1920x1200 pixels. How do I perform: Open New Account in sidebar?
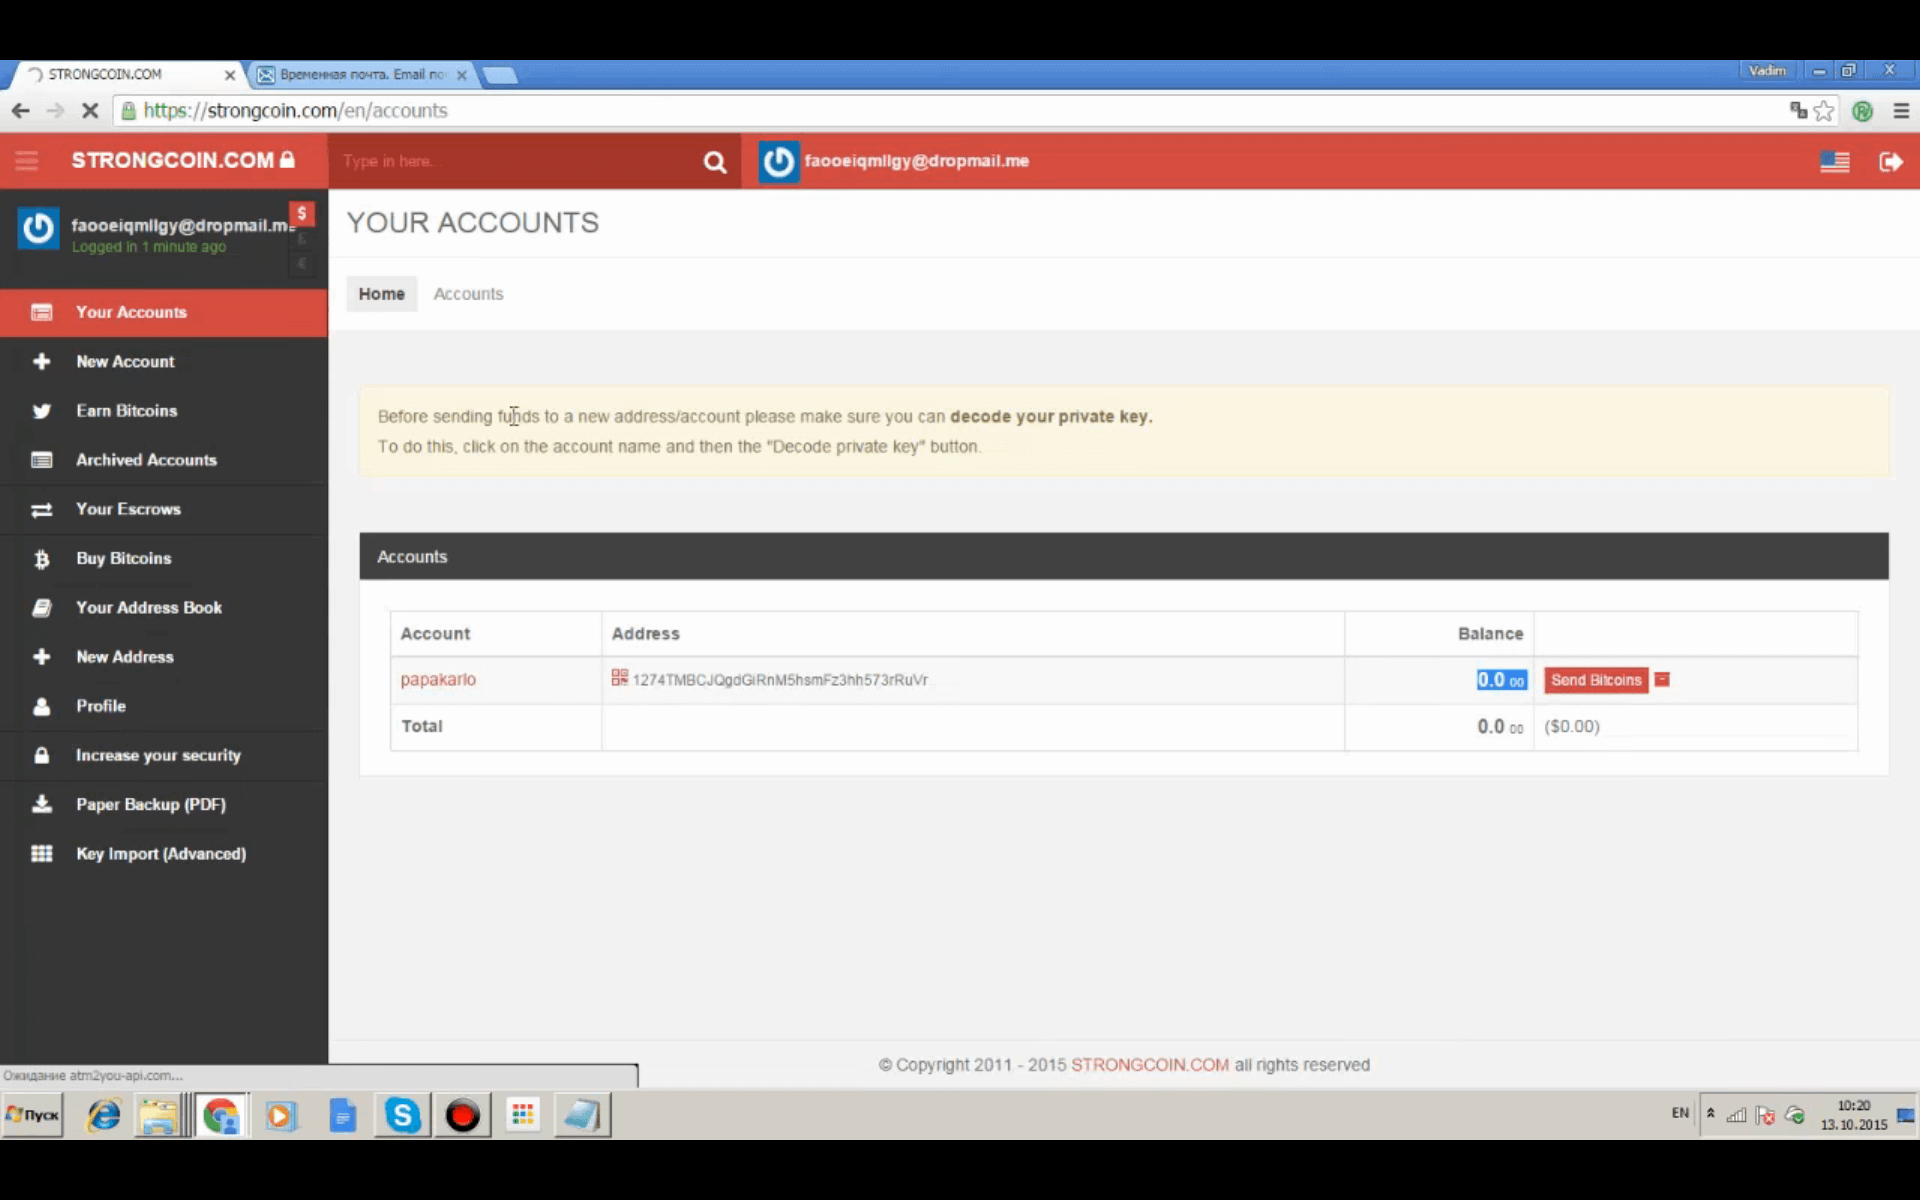coord(164,361)
